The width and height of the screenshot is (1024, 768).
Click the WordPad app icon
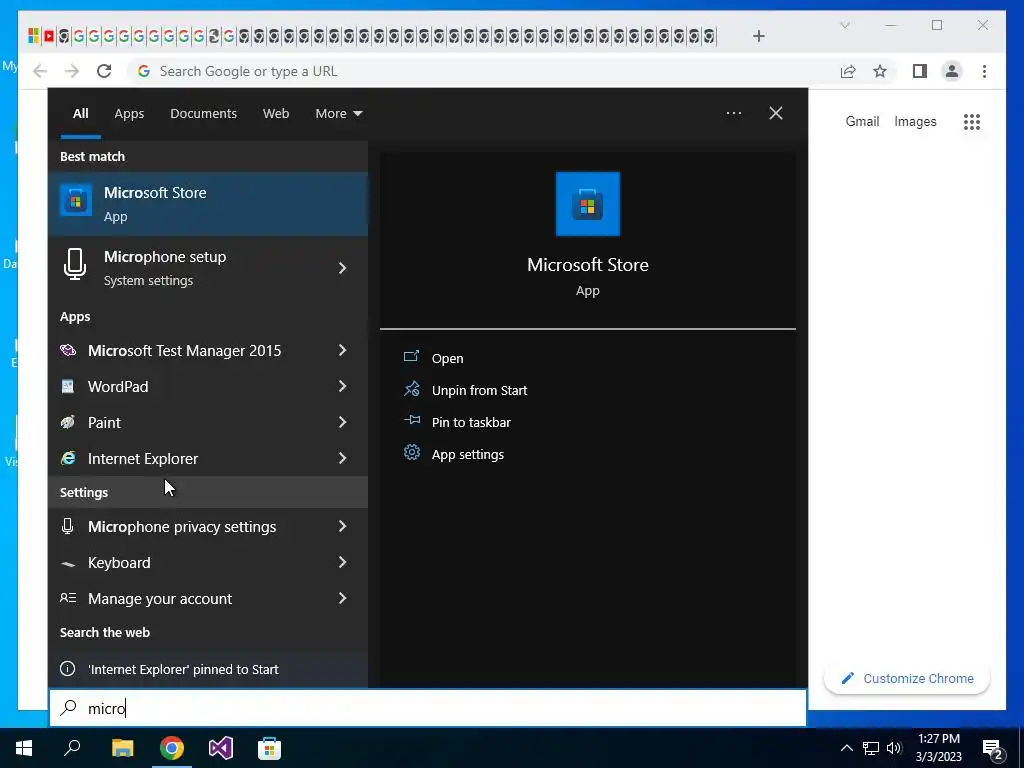[x=68, y=387]
